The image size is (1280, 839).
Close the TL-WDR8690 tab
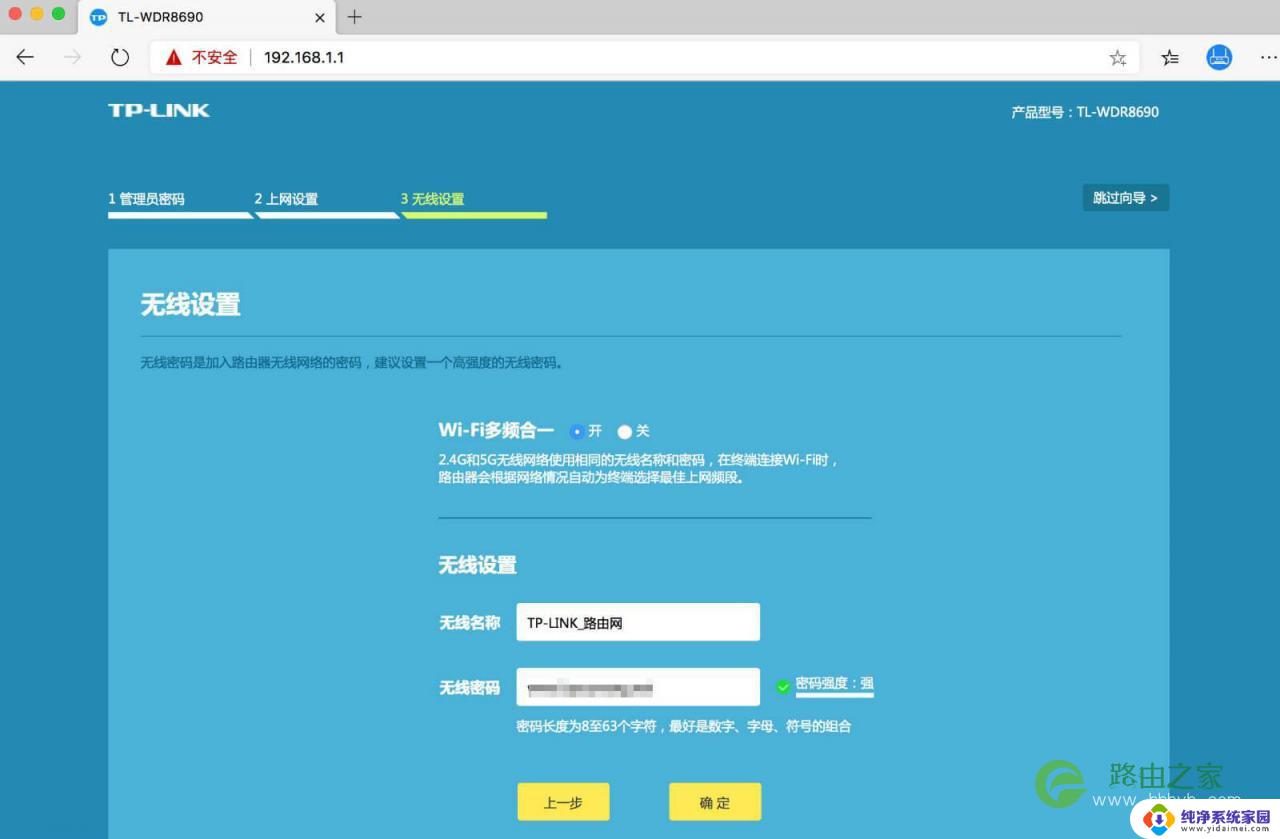[320, 18]
